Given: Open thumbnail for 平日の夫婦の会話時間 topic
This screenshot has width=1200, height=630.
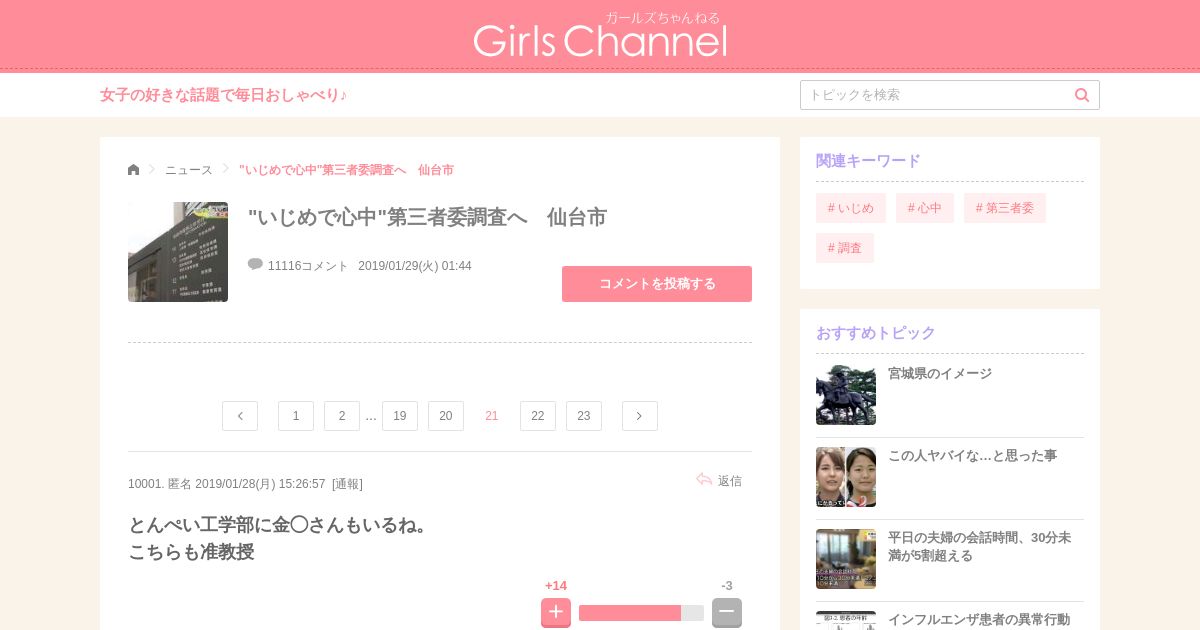Looking at the screenshot, I should (846, 559).
